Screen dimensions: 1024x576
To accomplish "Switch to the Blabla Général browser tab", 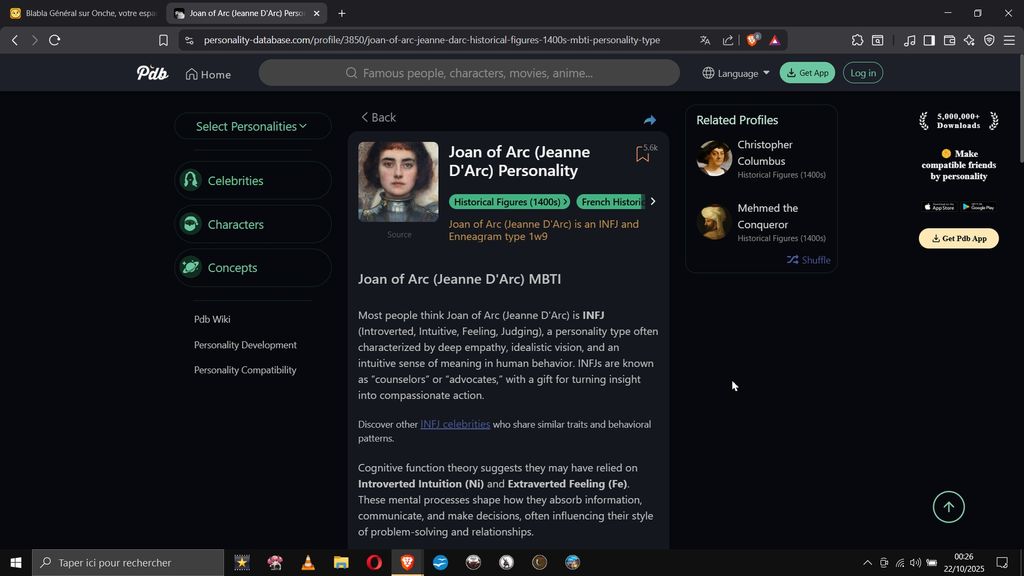I will [x=83, y=13].
